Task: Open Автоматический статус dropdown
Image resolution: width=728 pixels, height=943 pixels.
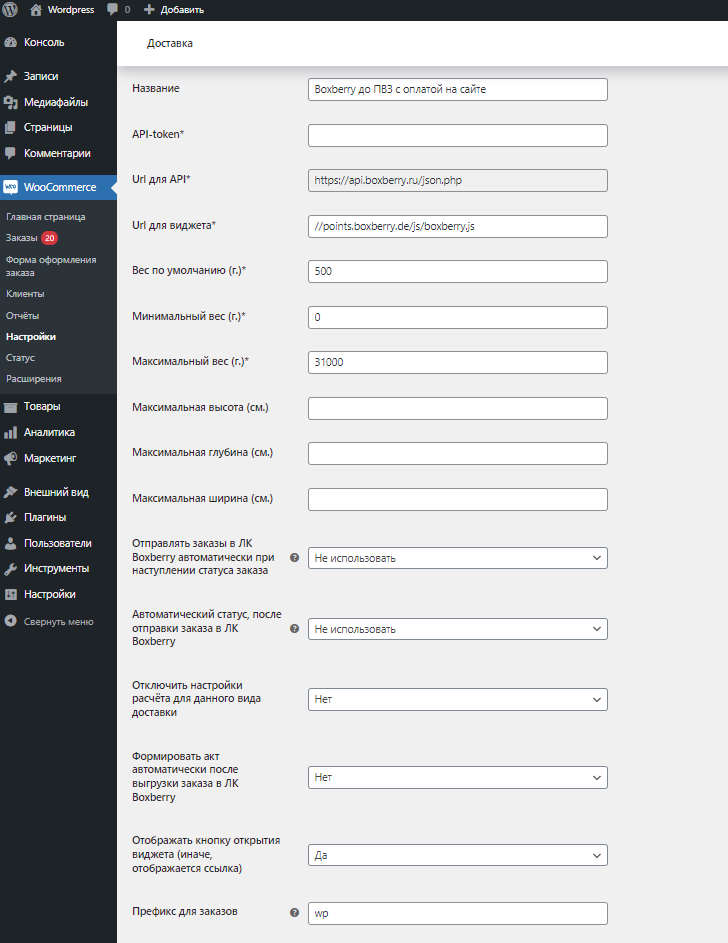Action: 457,629
